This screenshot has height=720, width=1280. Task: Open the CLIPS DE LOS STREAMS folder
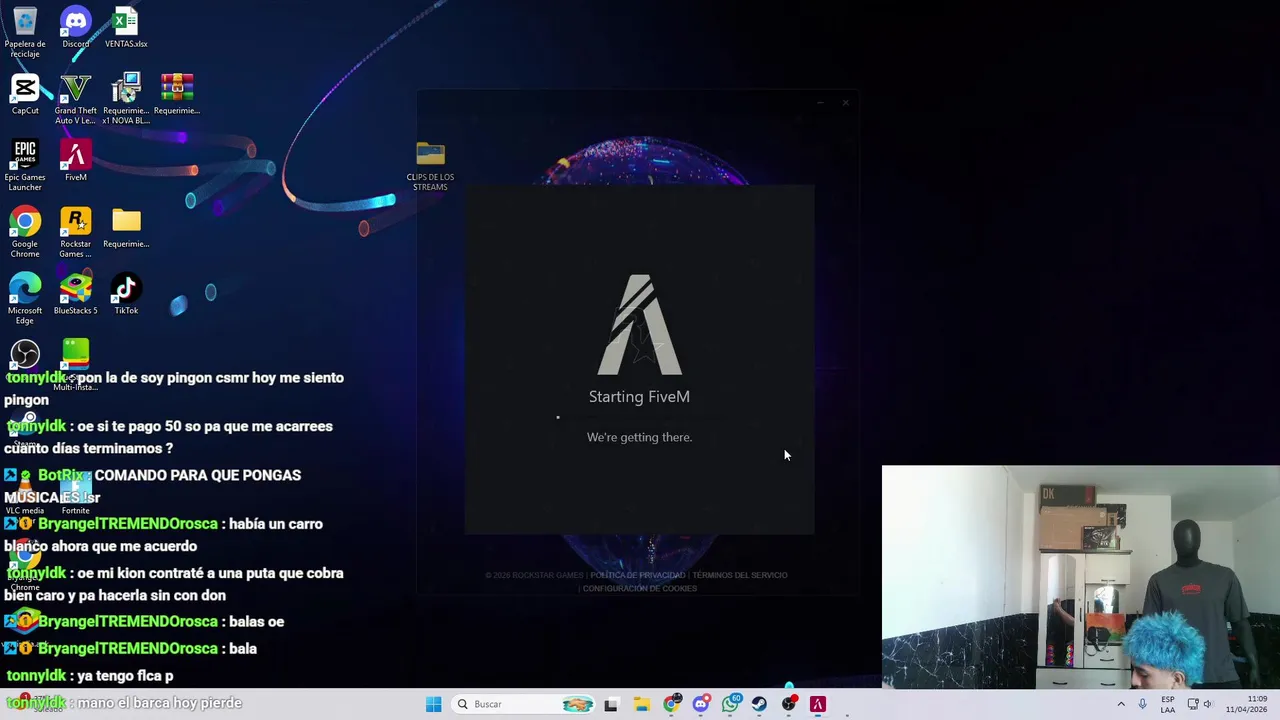430,166
